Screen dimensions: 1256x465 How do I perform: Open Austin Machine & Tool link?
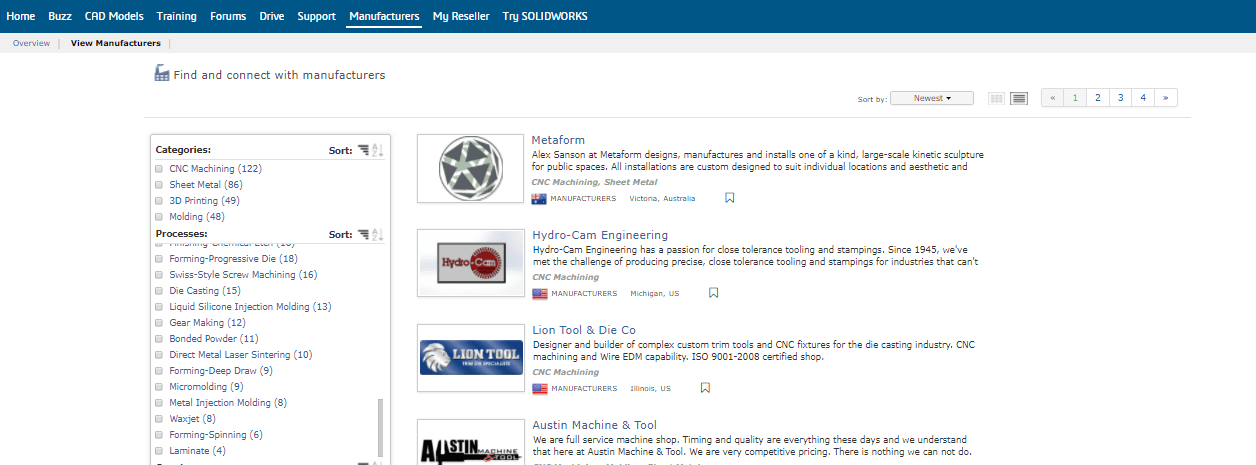click(594, 425)
